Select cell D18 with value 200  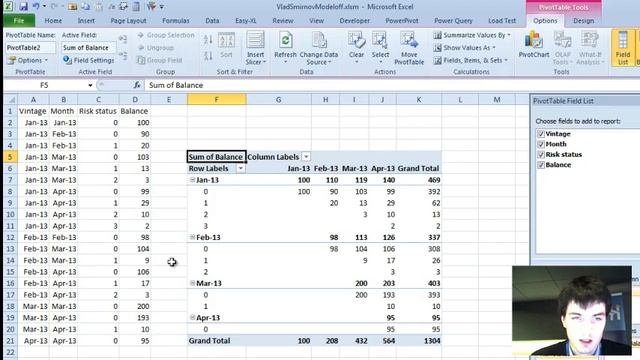[x=135, y=306]
